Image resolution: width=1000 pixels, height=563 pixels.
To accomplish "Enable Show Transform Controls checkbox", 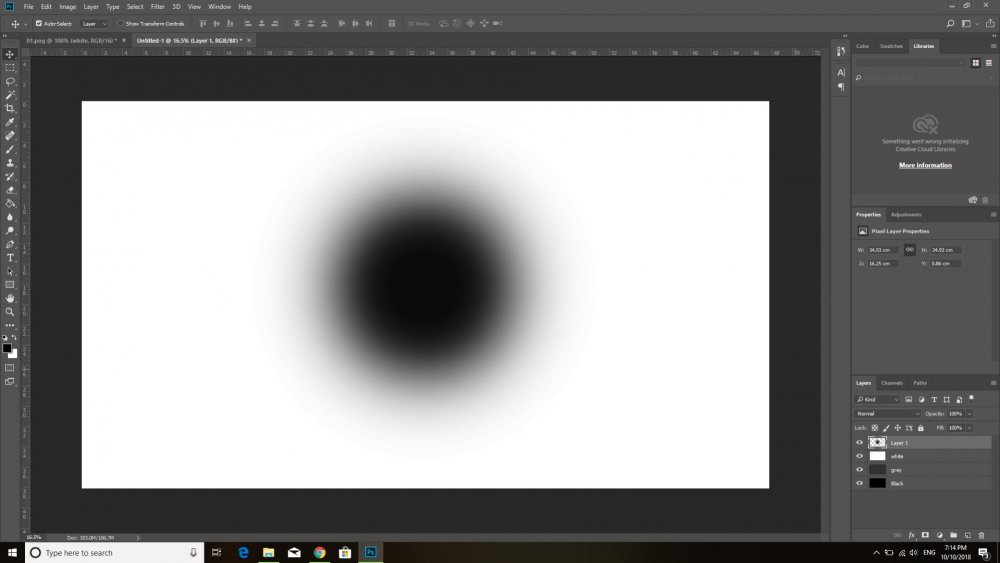I will point(120,23).
